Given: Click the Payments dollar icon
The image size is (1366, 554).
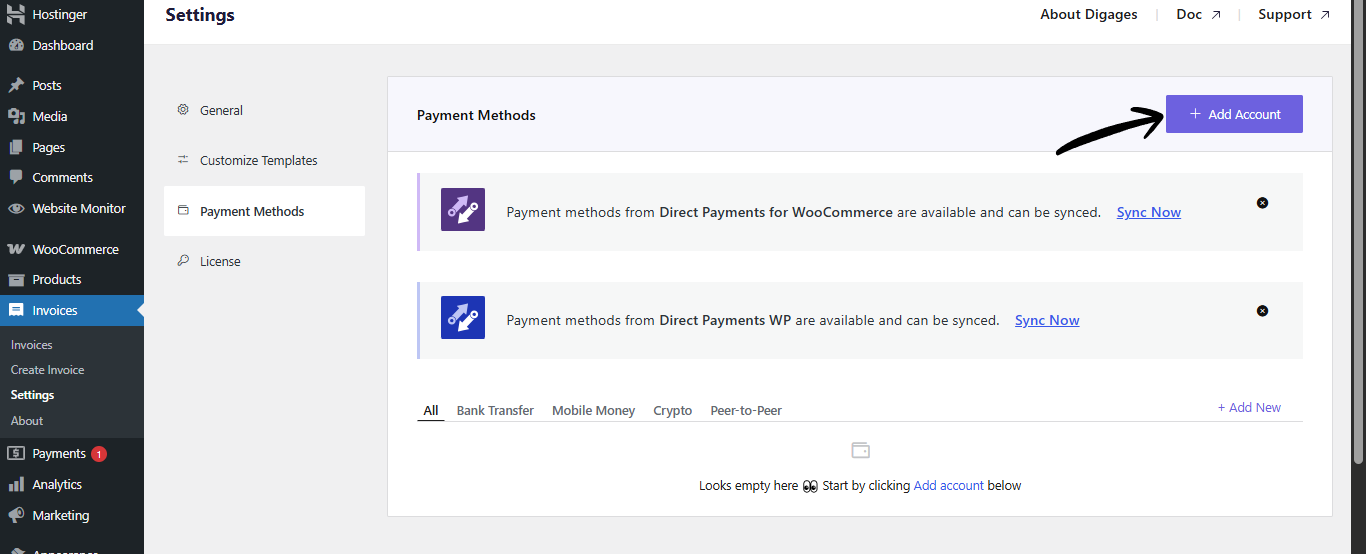Looking at the screenshot, I should point(16,453).
